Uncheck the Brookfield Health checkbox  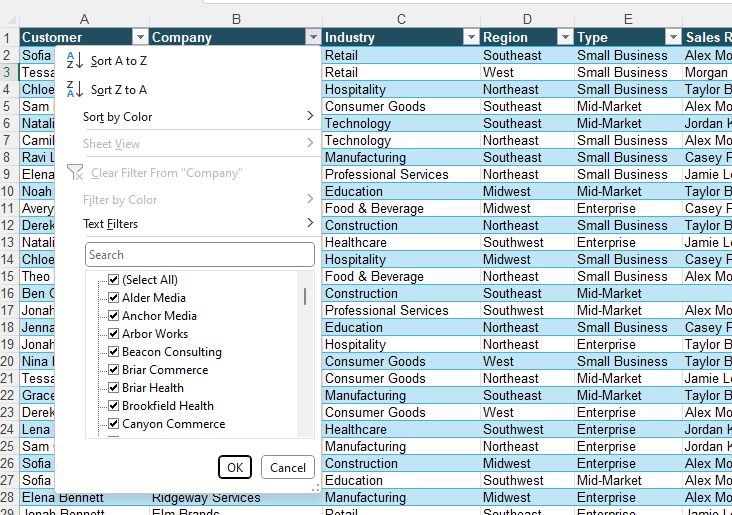point(113,406)
